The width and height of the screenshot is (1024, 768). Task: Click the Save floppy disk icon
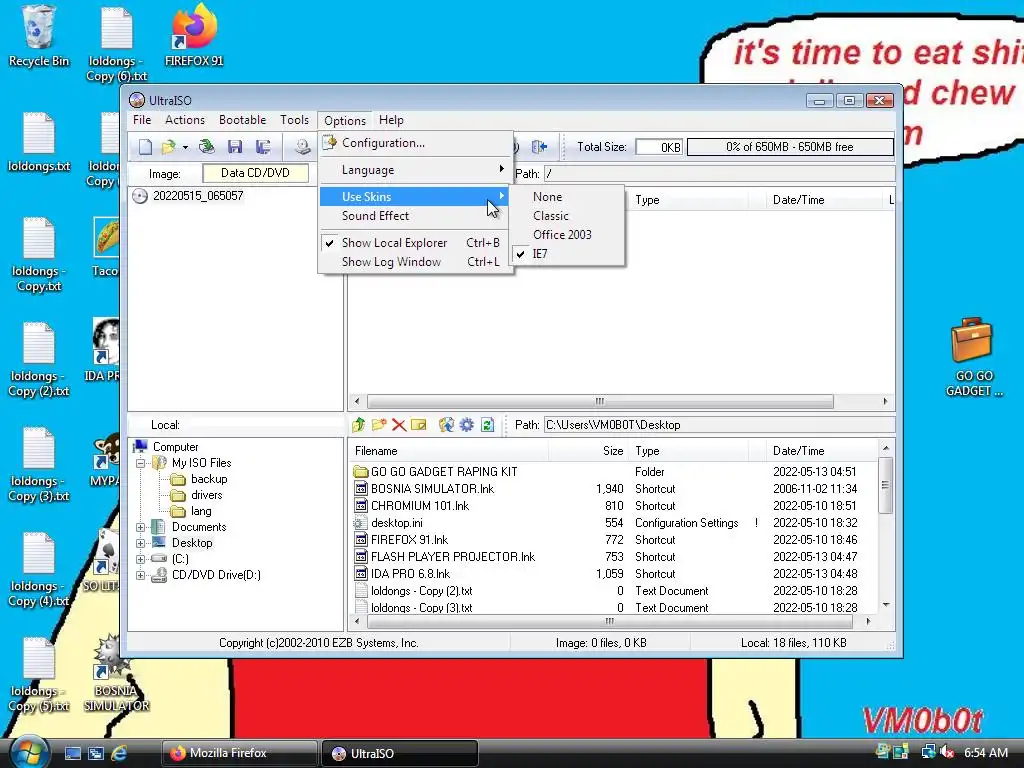pyautogui.click(x=235, y=147)
